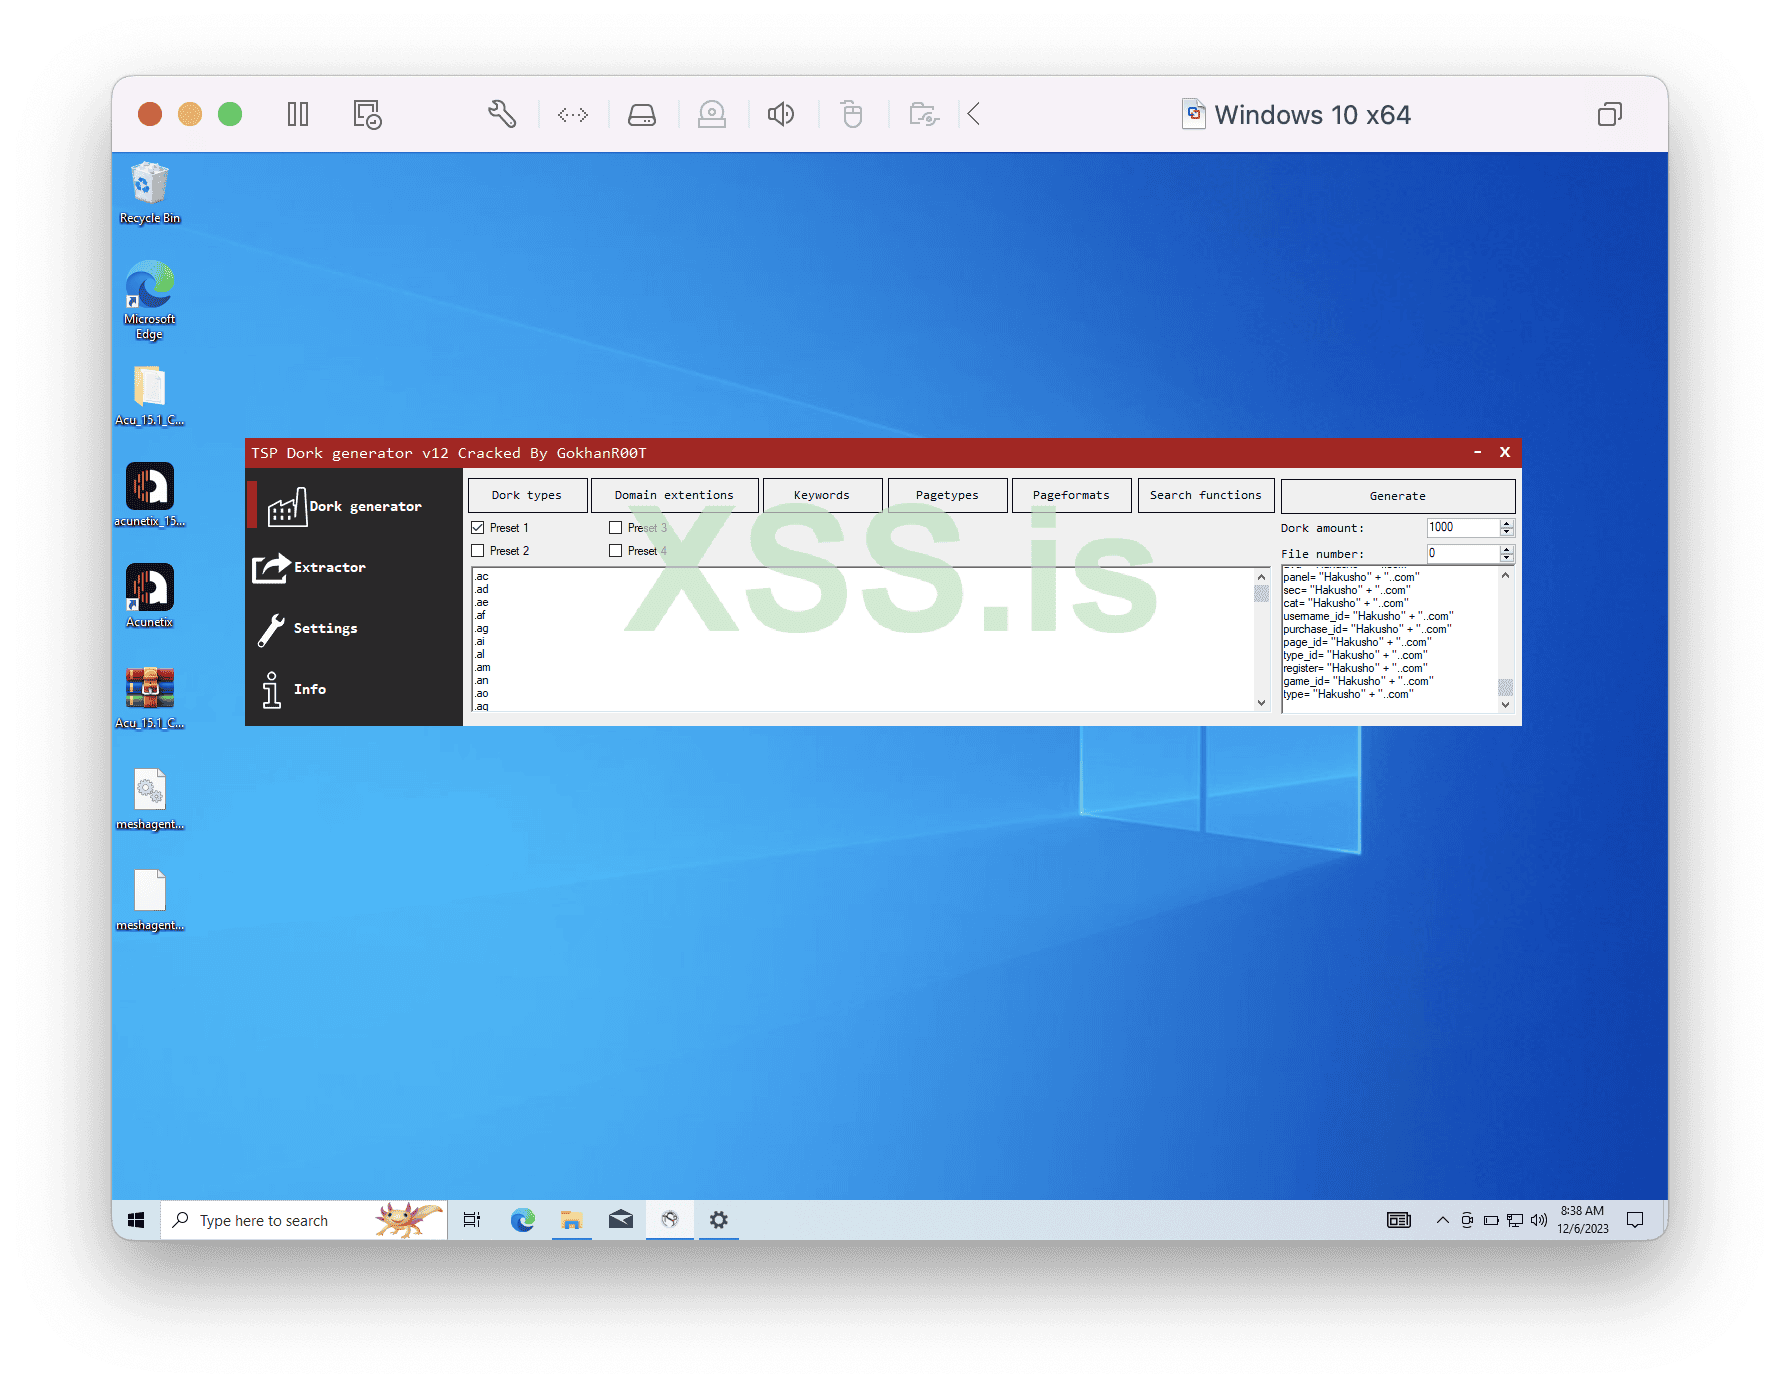Click the system tray volume icon
This screenshot has height=1388, width=1780.
[x=1539, y=1220]
